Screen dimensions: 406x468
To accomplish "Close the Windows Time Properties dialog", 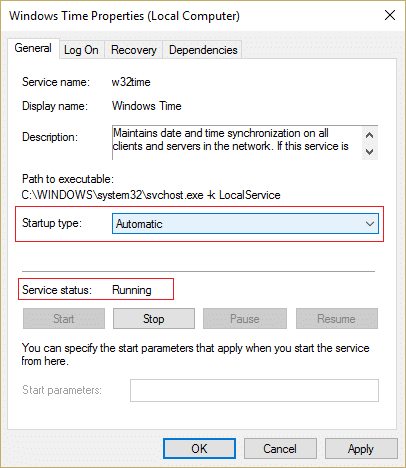I will [x=390, y=15].
